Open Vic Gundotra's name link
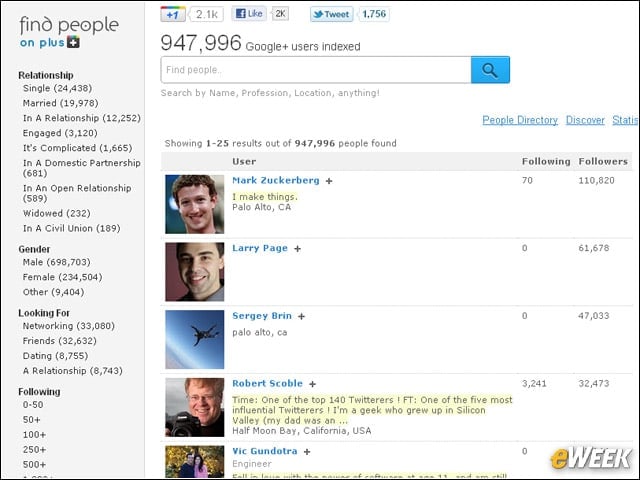Viewport: 640px width, 480px height. [265, 451]
